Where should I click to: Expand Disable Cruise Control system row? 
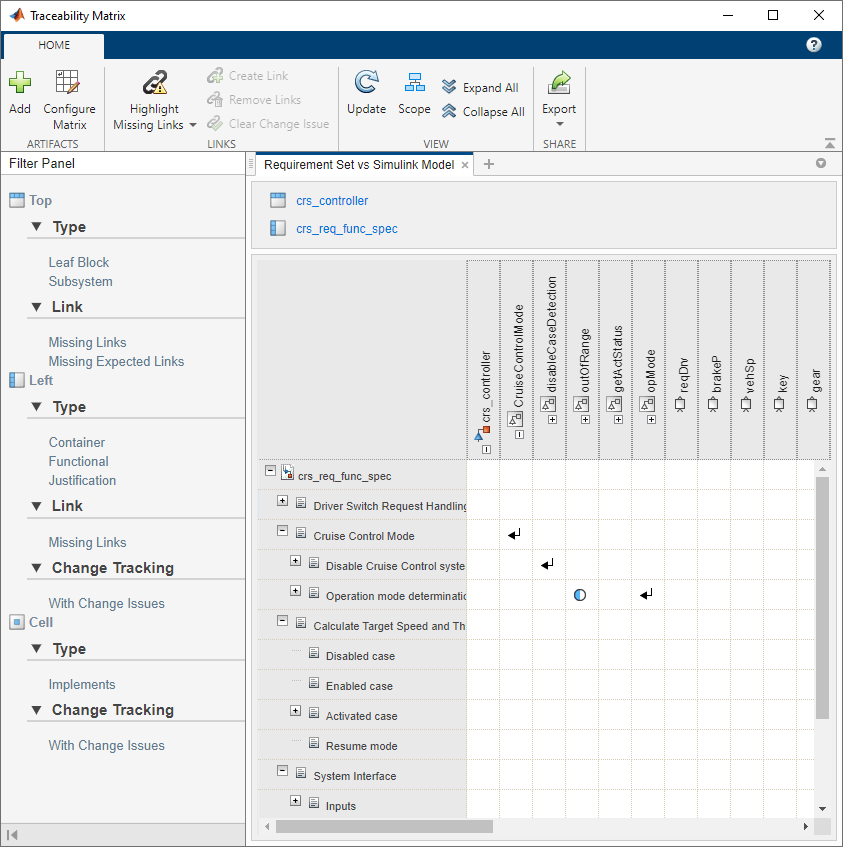pyautogui.click(x=295, y=561)
